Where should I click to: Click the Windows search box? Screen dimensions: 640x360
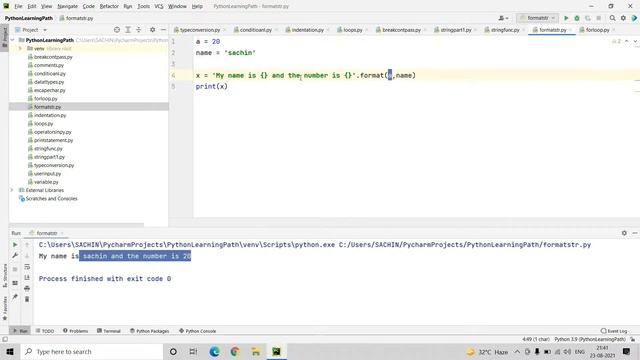[92, 351]
